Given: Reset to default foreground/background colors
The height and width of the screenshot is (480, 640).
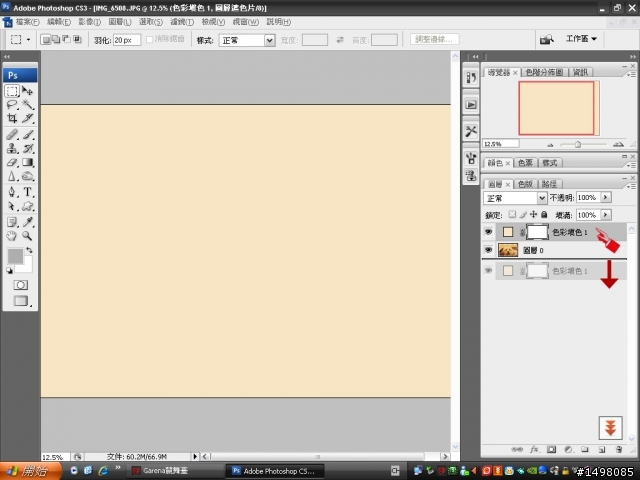Looking at the screenshot, I should (9, 270).
